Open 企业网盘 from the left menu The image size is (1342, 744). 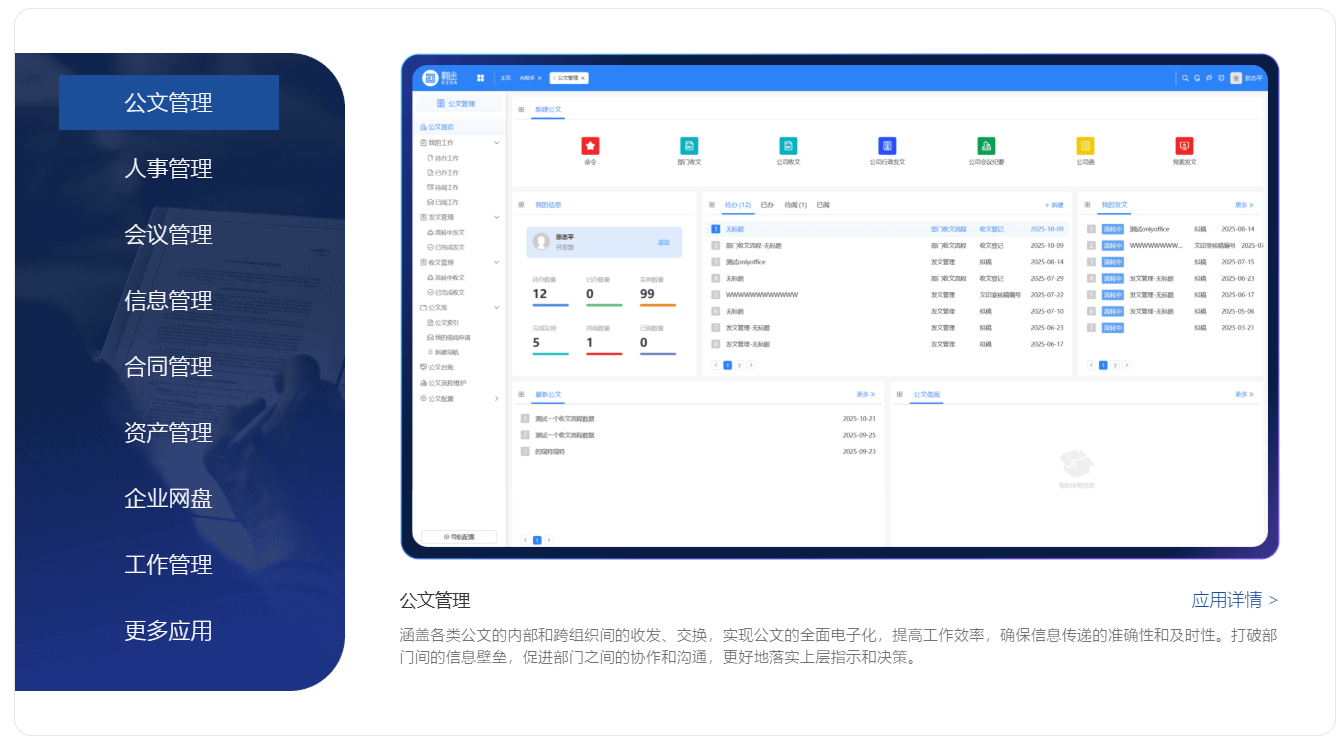pyautogui.click(x=168, y=498)
